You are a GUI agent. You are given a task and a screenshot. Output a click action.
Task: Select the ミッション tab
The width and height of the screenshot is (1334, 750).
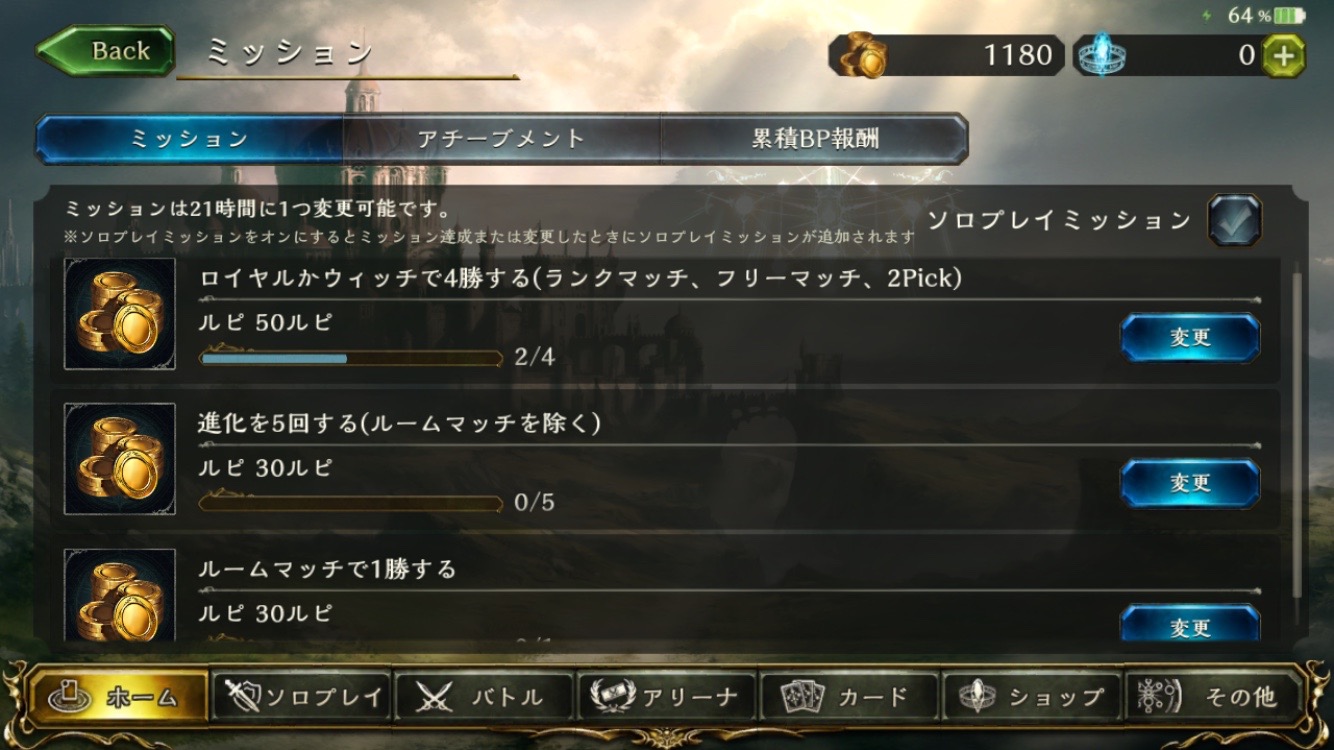[x=190, y=139]
